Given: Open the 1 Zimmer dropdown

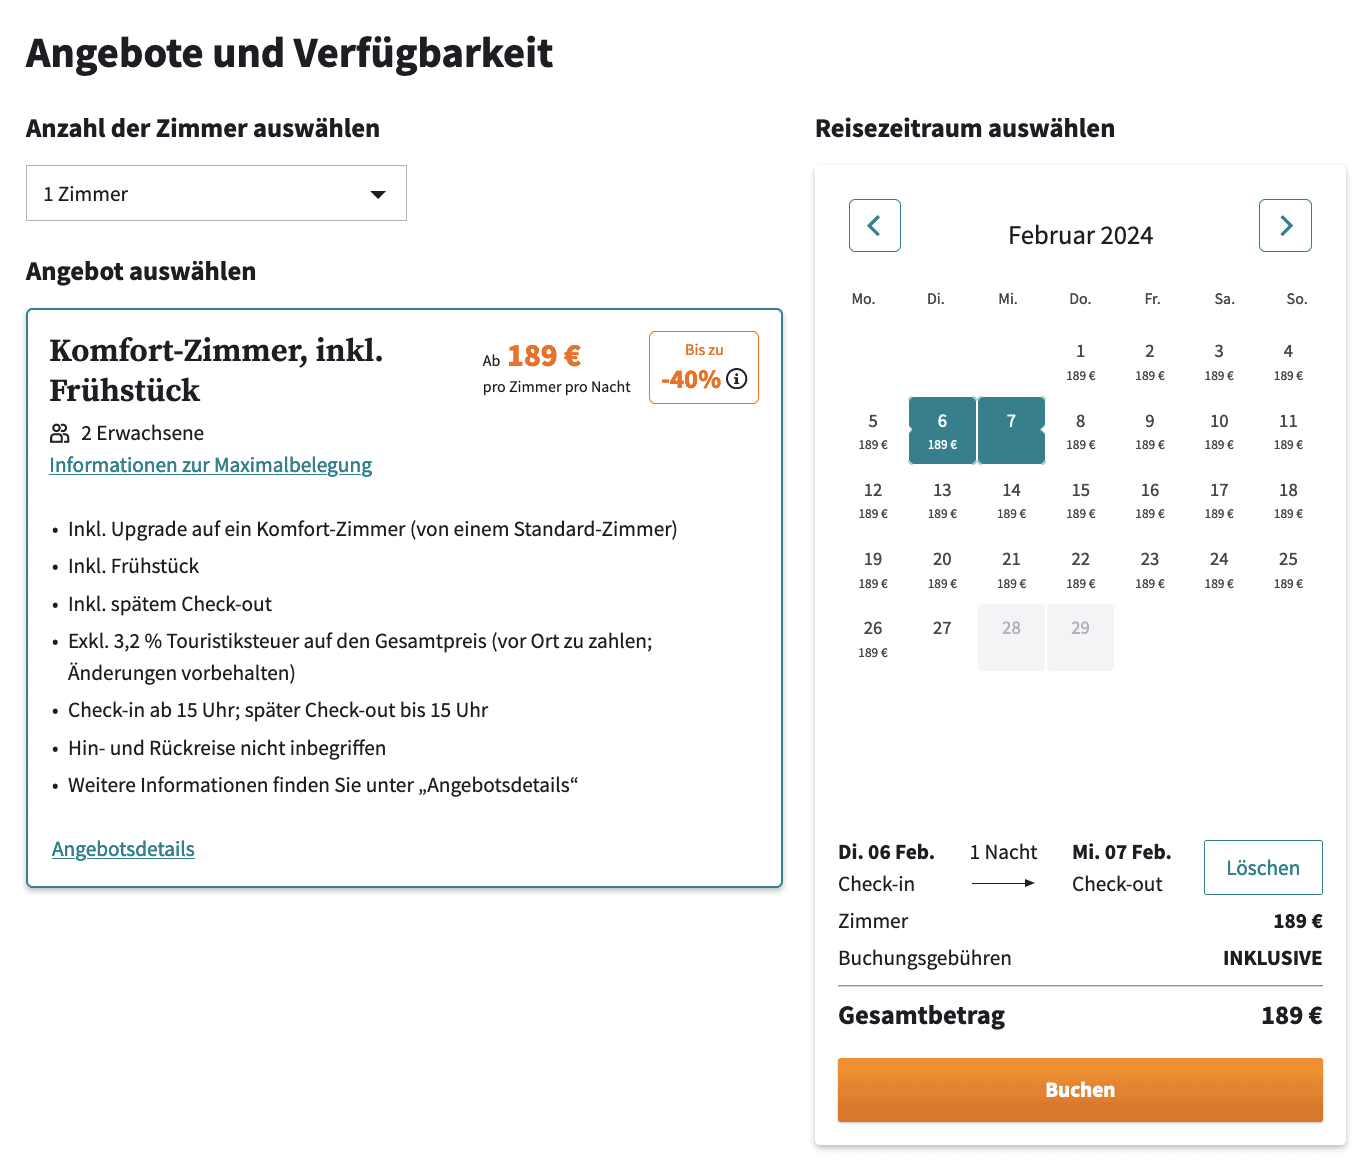Looking at the screenshot, I should point(215,193).
